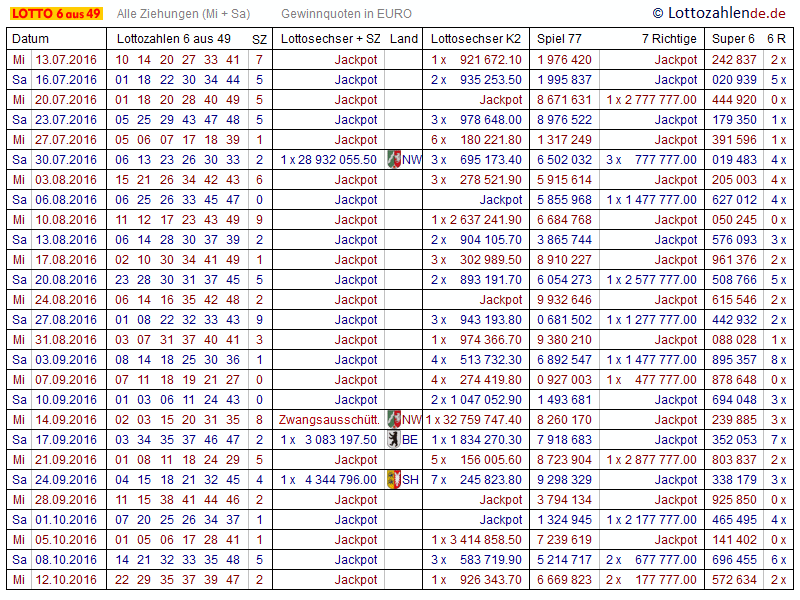800x600 pixels.
Task: Click the NW coat of arms for 14.09.2016
Action: [394, 420]
